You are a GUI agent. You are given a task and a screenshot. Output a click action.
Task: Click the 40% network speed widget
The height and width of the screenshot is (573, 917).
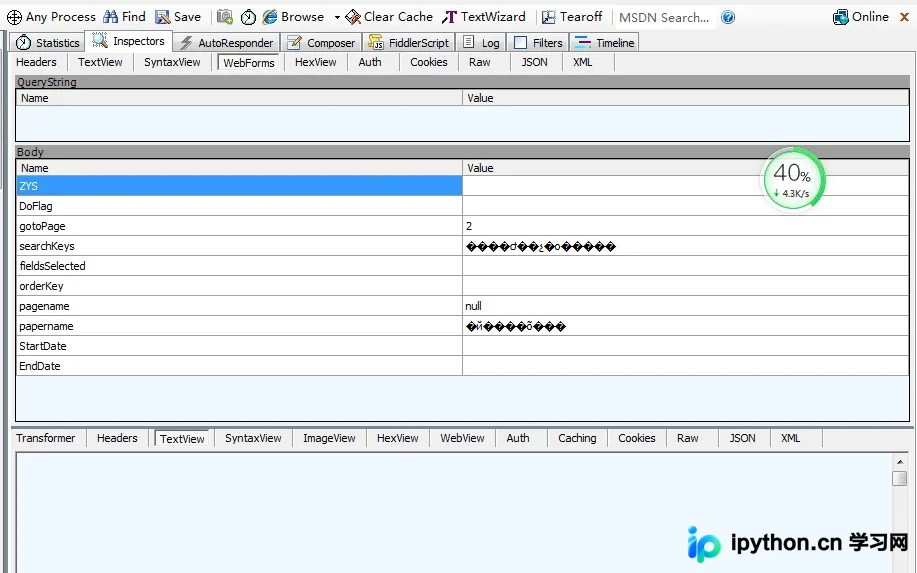click(x=793, y=180)
